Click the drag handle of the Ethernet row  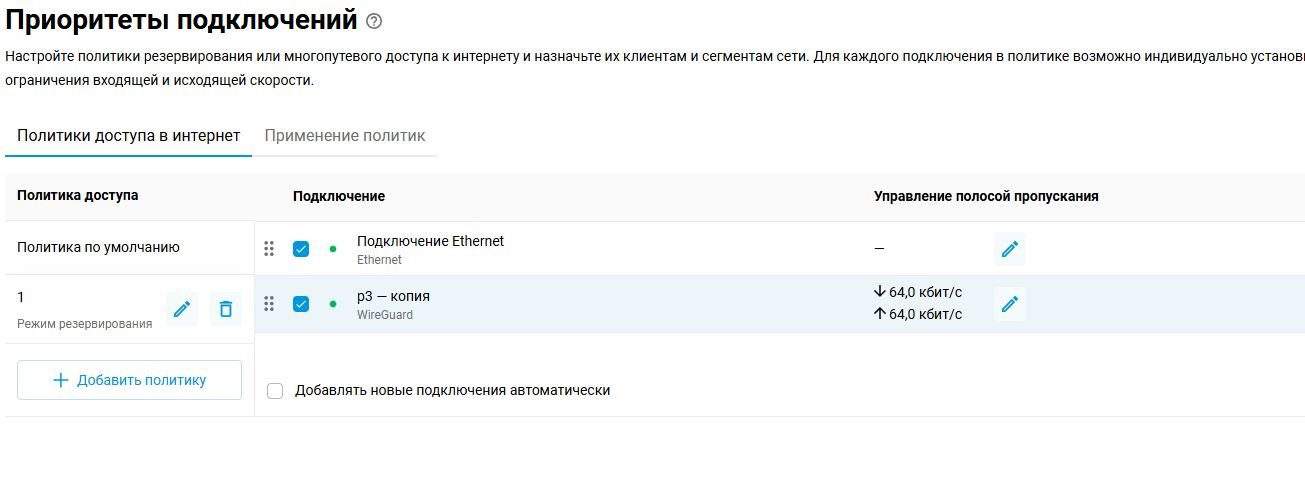coord(269,249)
